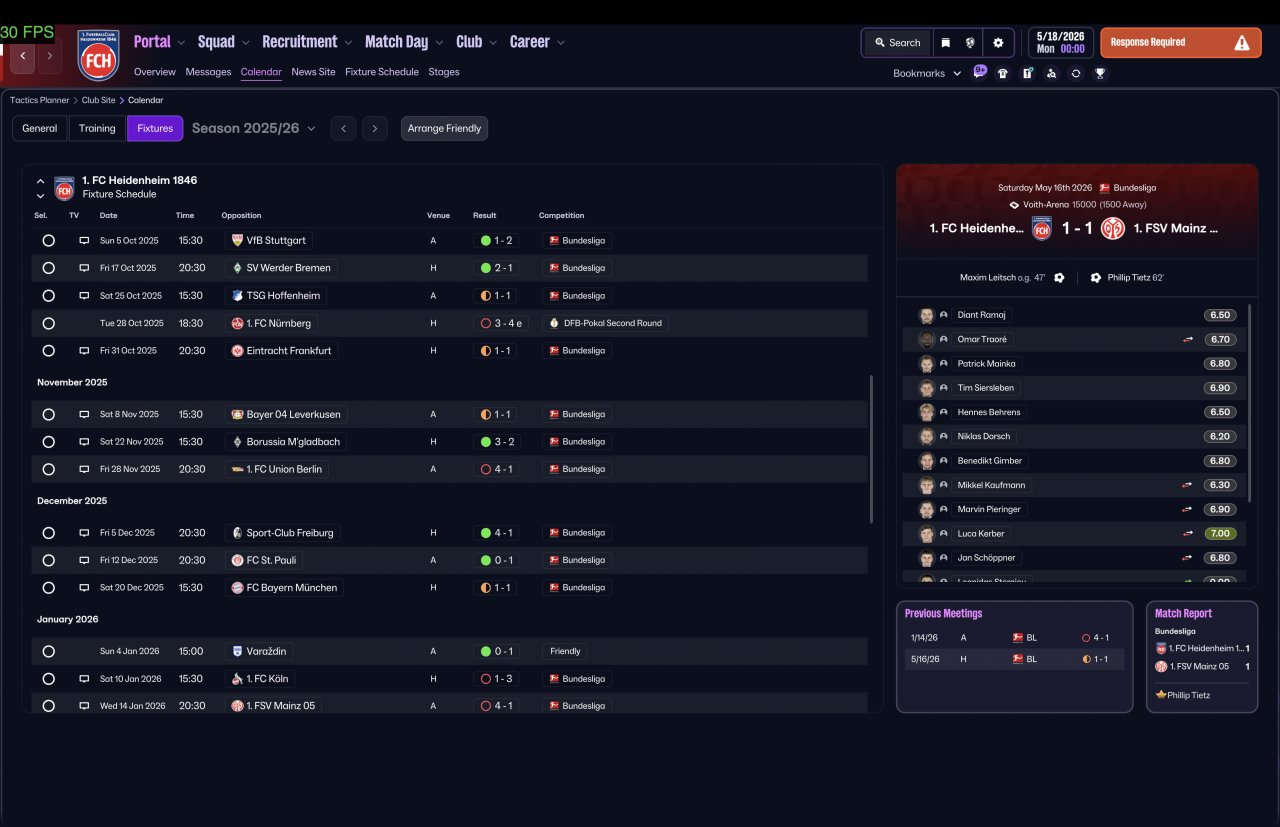The image size is (1280, 827).
Task: Open the Maxim Leitsch own goal ball icon
Action: tap(1059, 278)
